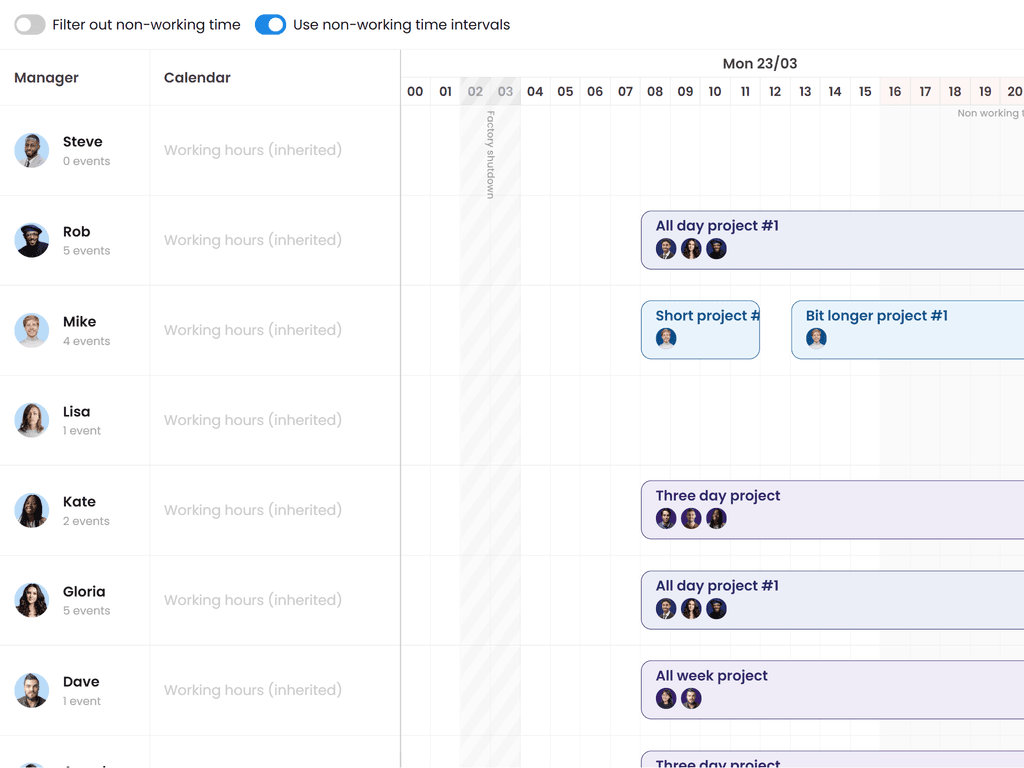Image resolution: width=1024 pixels, height=768 pixels.
Task: Disable Use non-working time intervals toggle
Action: tap(270, 25)
